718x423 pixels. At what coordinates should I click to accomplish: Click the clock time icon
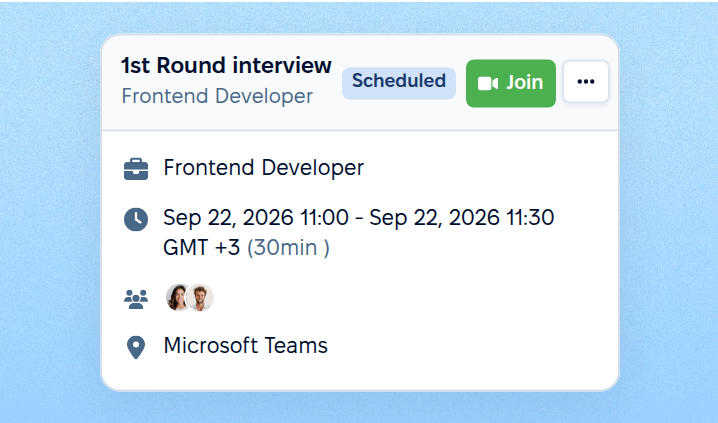point(136,219)
